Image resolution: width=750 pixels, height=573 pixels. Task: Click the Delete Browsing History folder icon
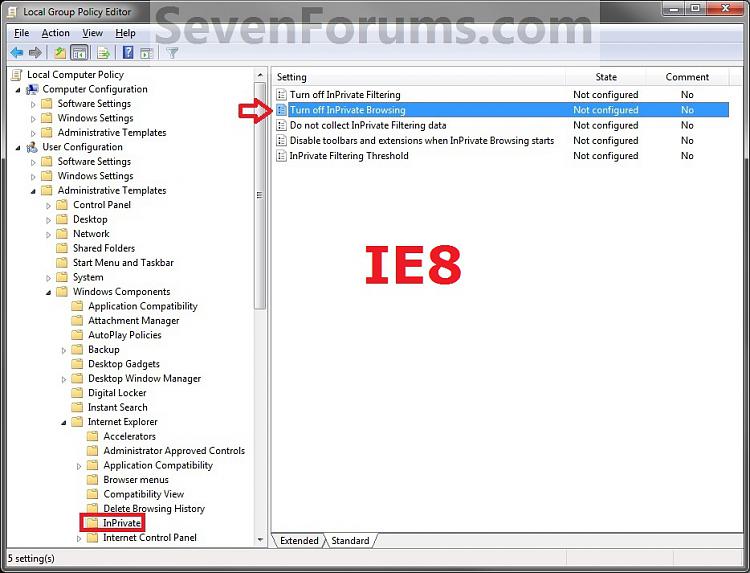point(92,508)
